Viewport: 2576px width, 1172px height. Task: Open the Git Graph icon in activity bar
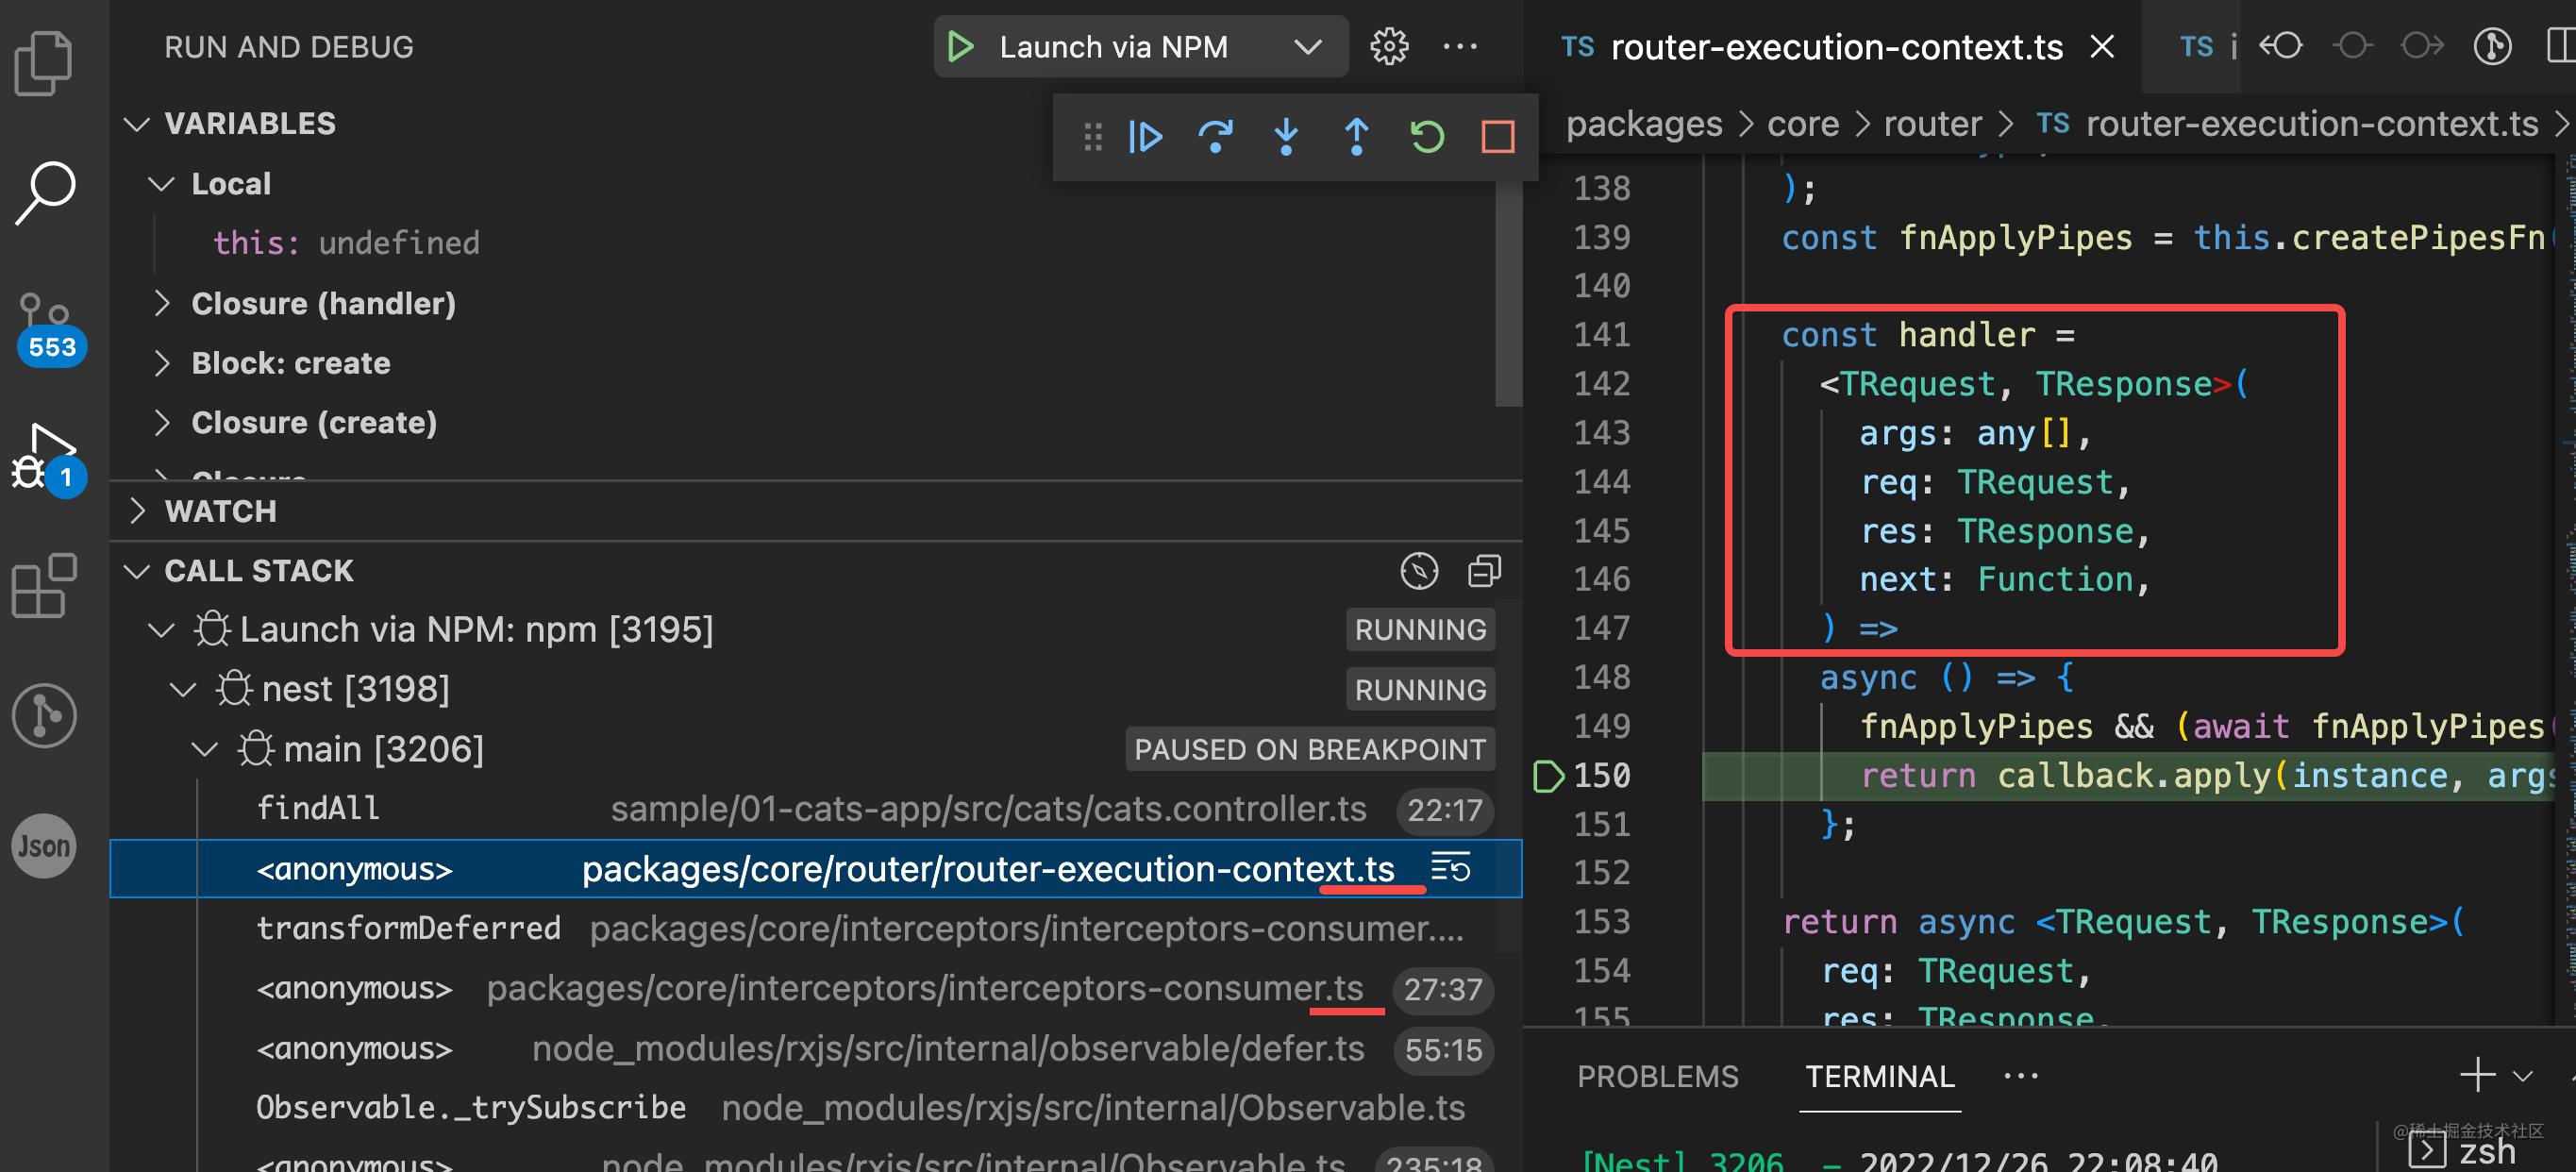point(44,716)
